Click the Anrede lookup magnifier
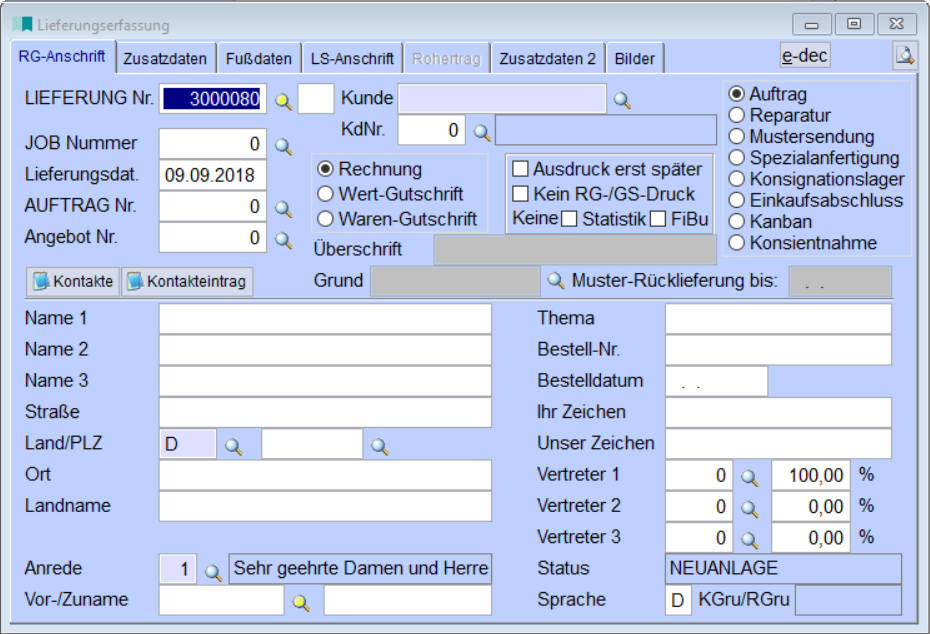This screenshot has width=930, height=634. tap(213, 571)
